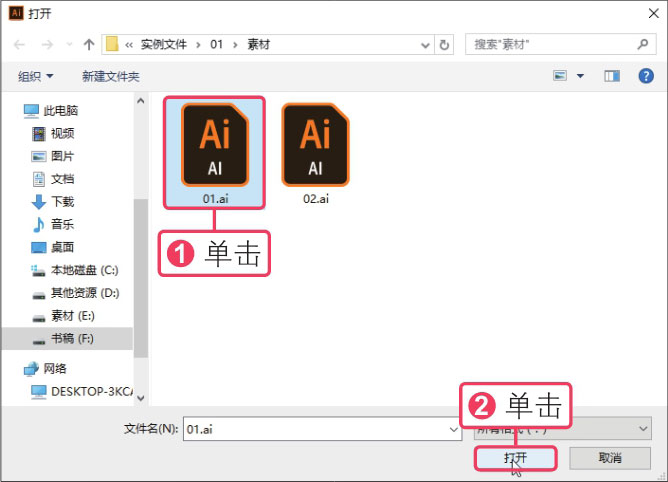Click the 文件名 input field
This screenshot has height=482, width=668.
click(x=322, y=429)
